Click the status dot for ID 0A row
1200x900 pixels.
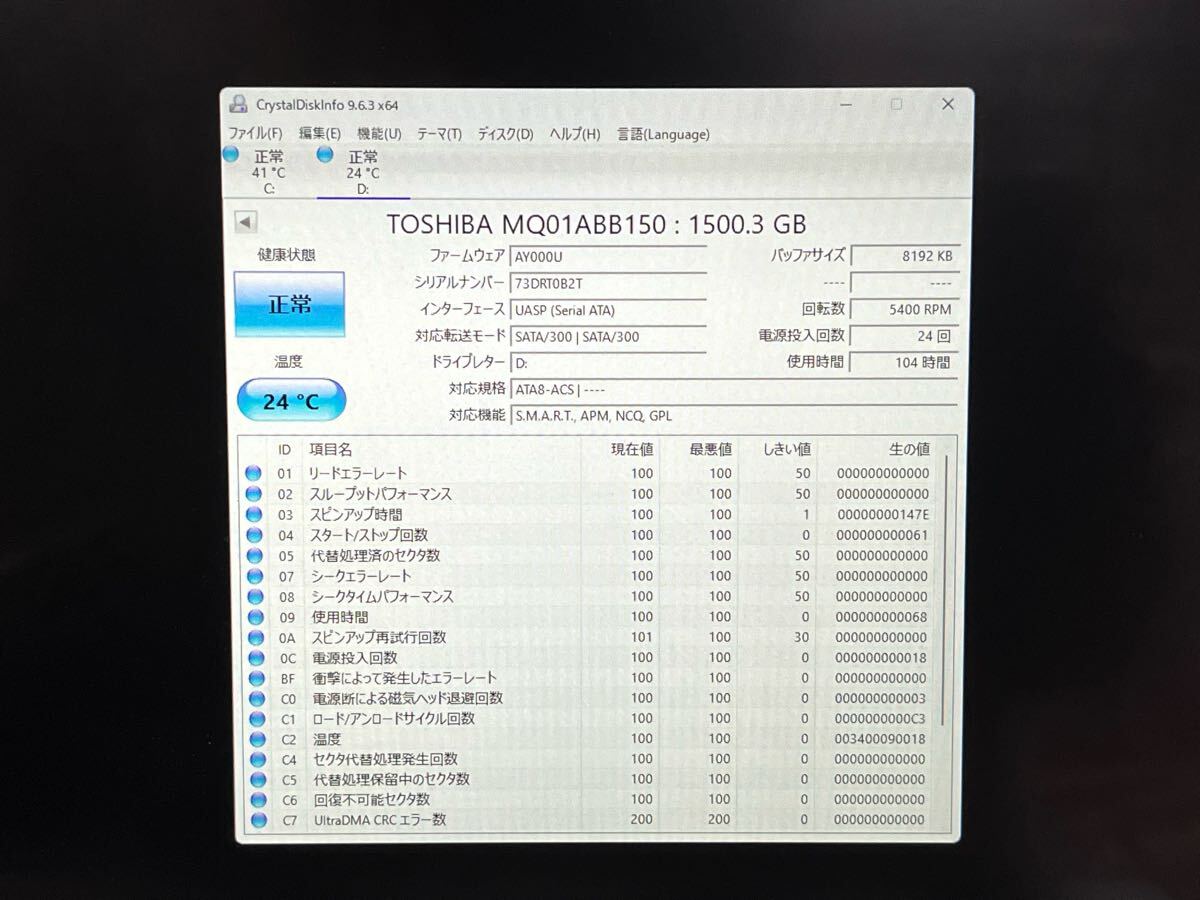(x=254, y=637)
